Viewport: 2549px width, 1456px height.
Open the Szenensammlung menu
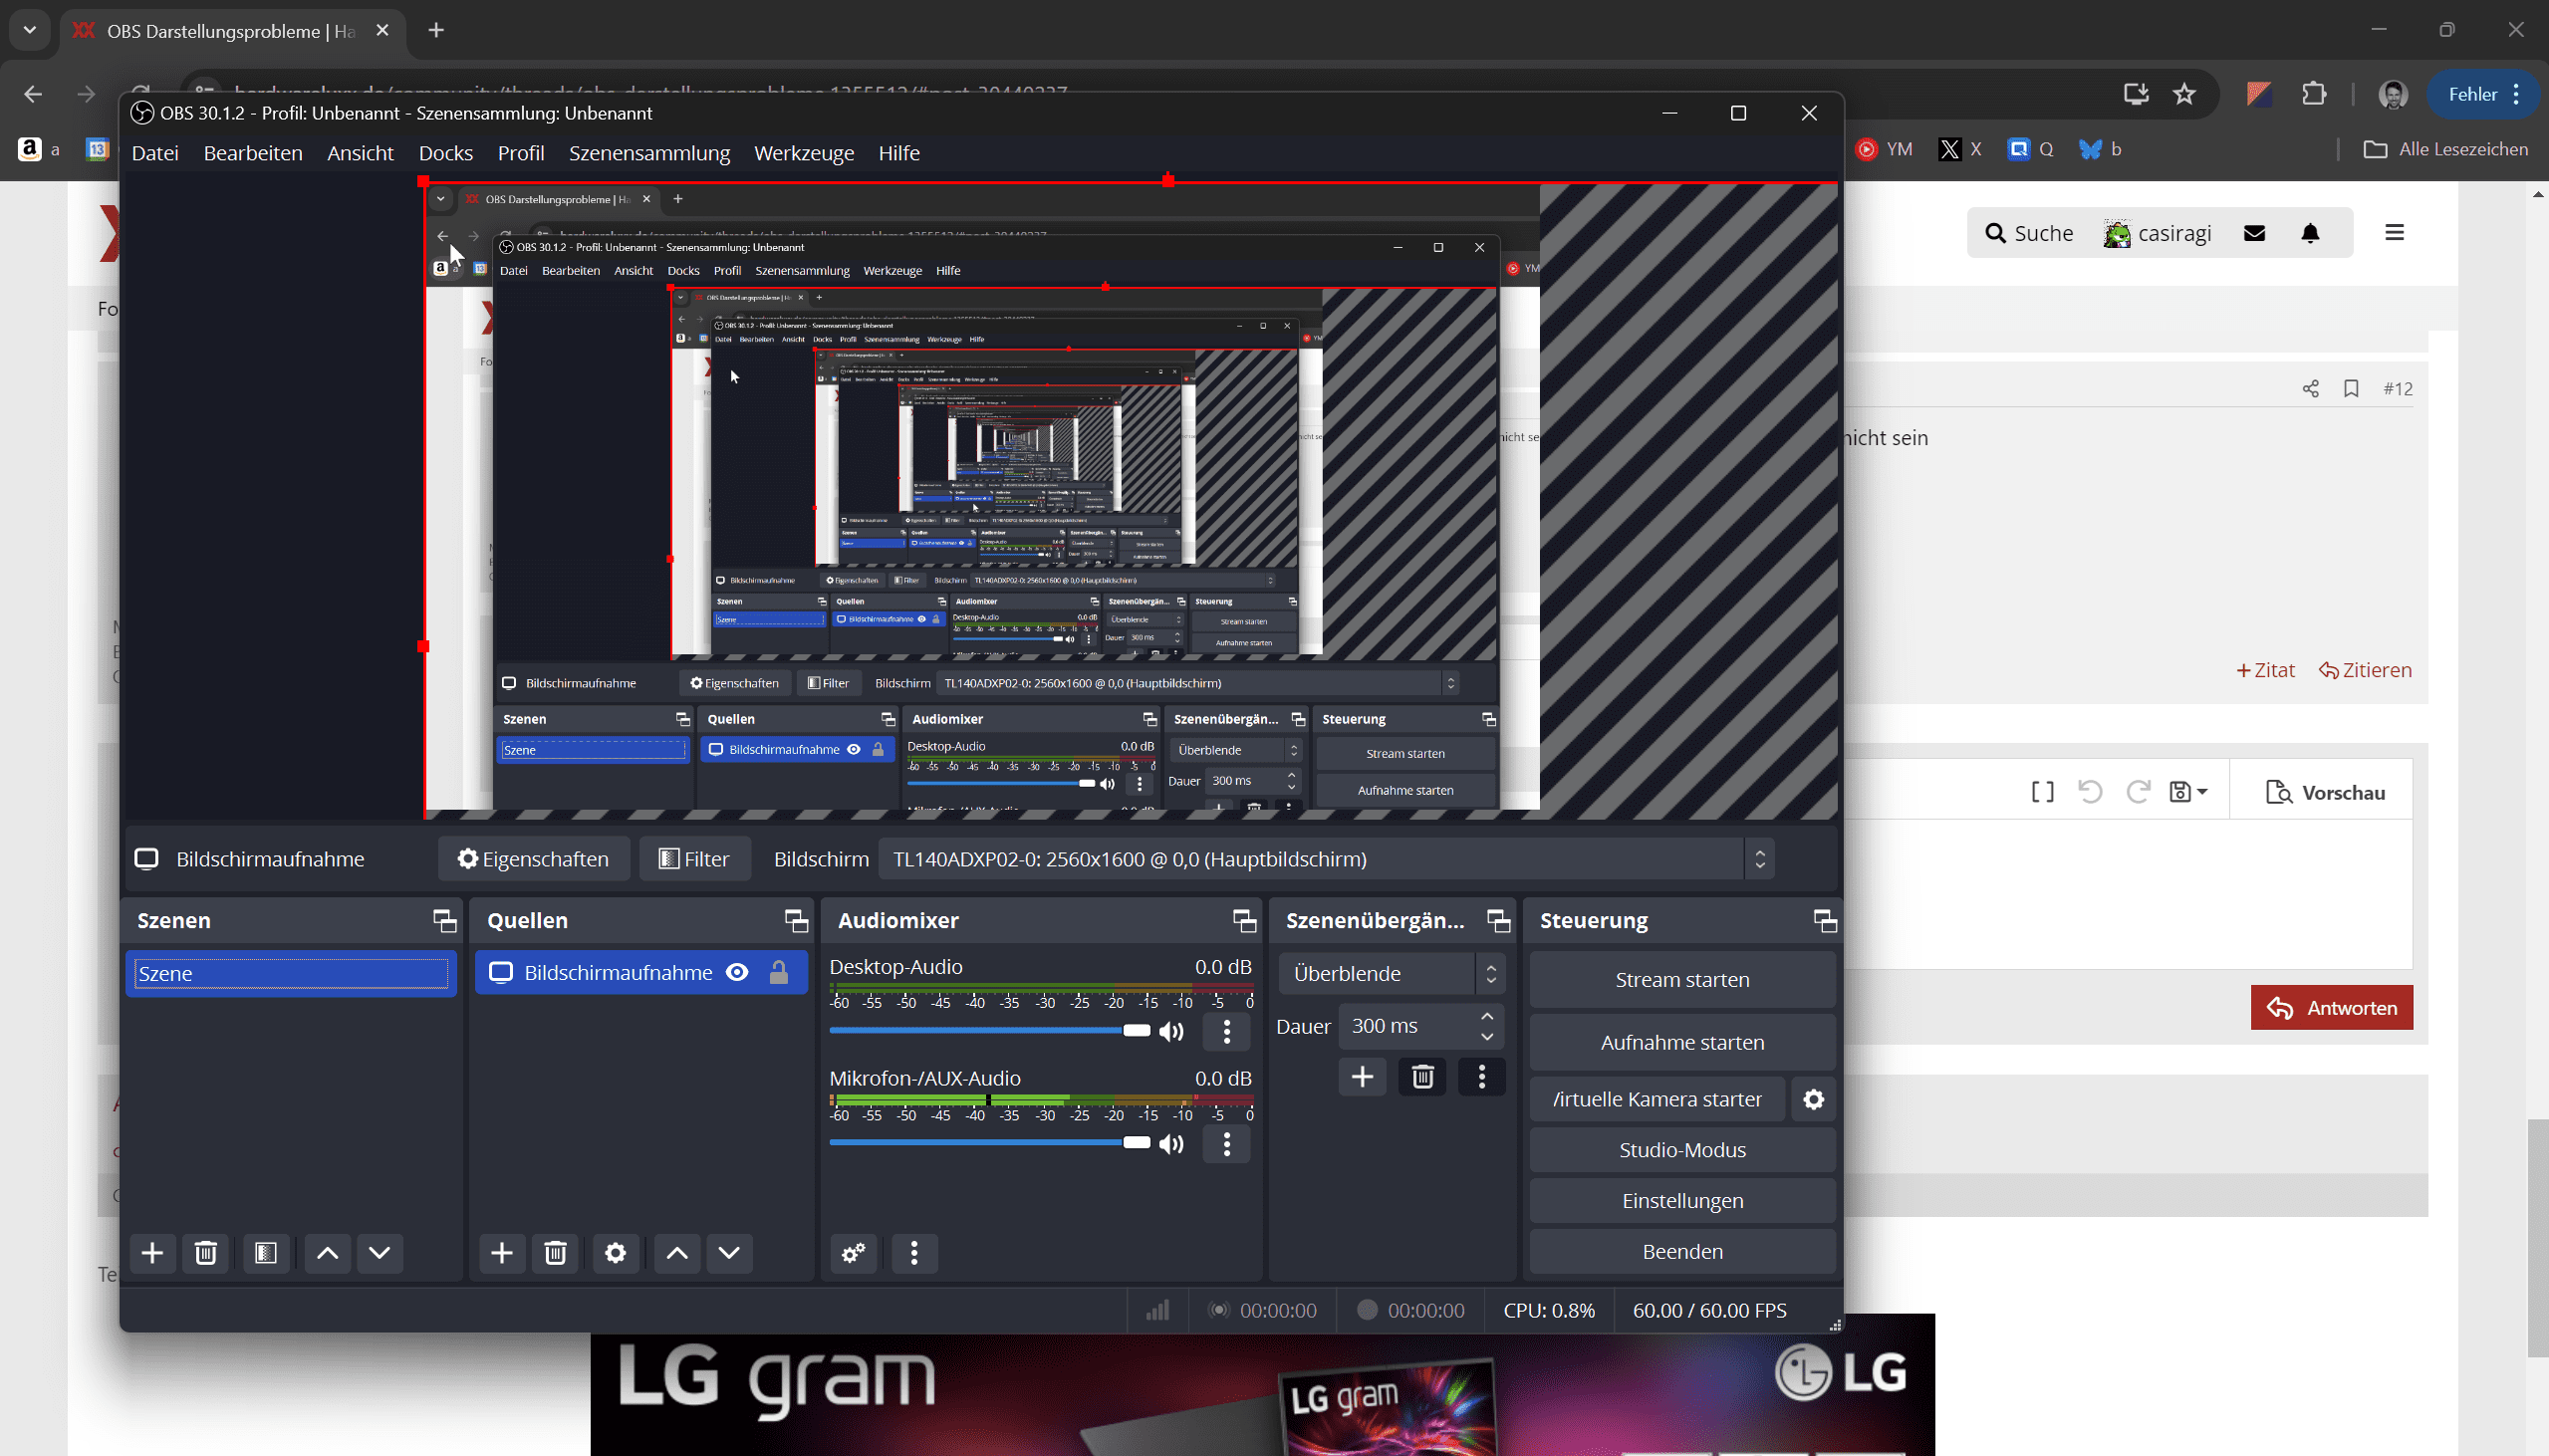click(x=649, y=153)
